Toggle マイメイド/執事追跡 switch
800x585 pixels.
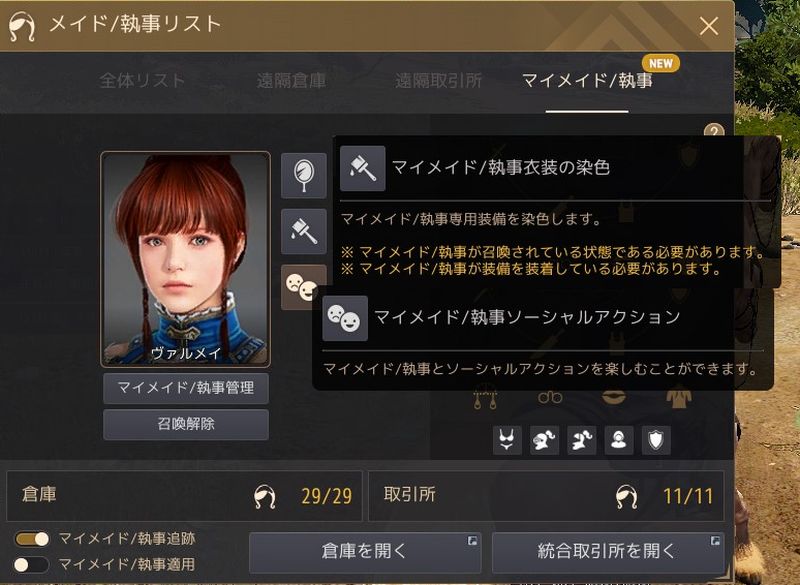tap(32, 539)
